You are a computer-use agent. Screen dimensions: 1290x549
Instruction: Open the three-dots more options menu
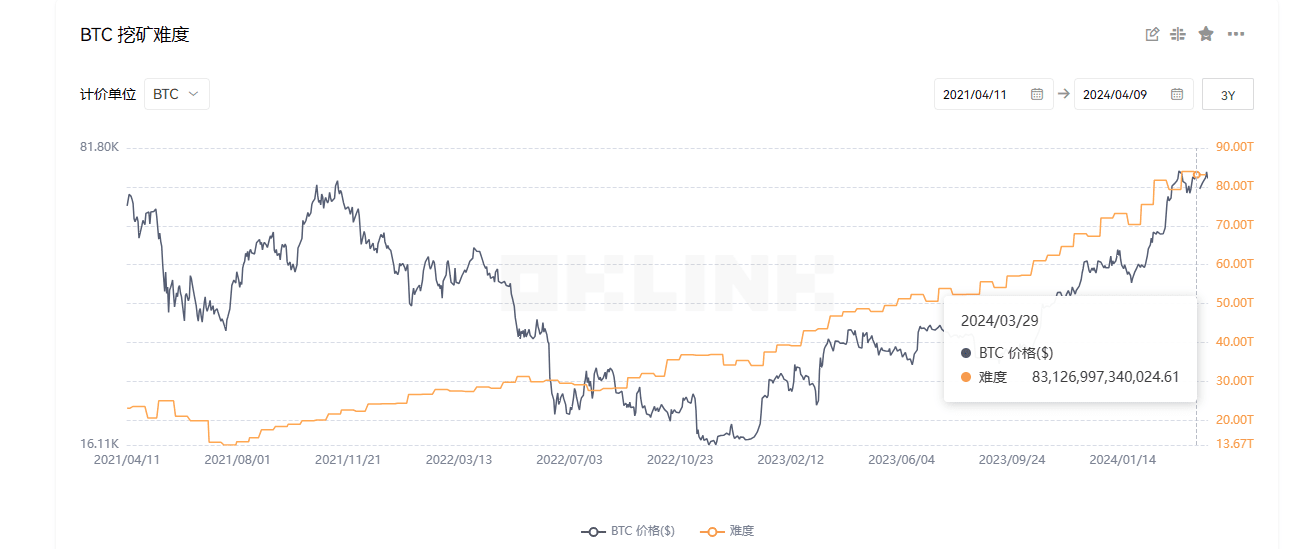tap(1236, 34)
